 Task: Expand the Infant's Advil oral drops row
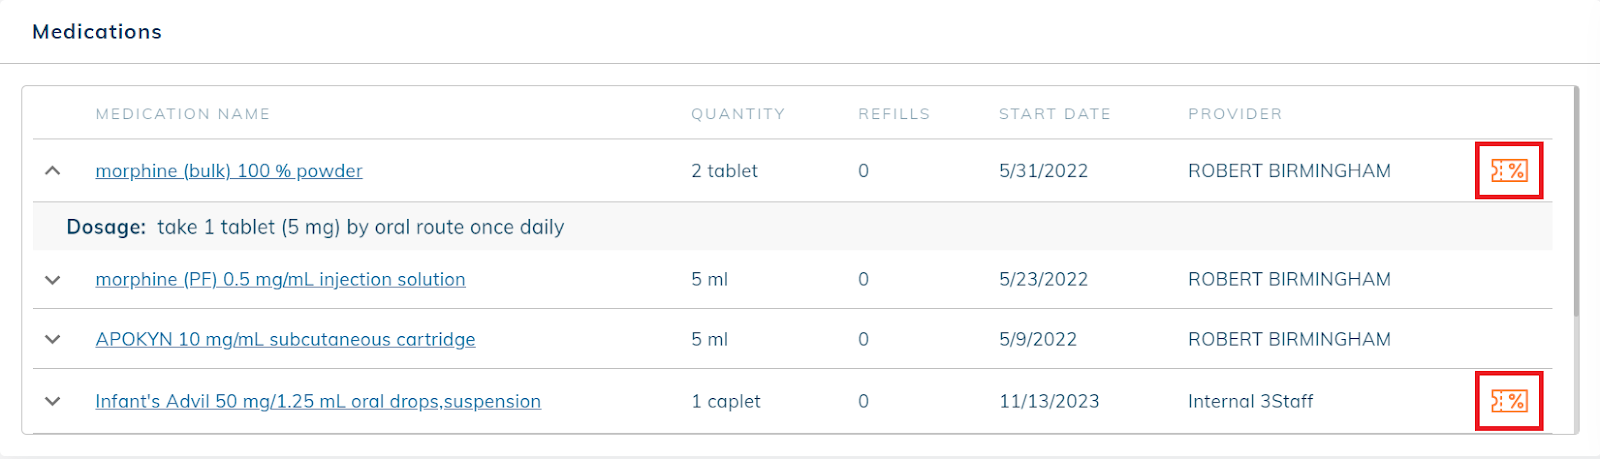(x=53, y=401)
